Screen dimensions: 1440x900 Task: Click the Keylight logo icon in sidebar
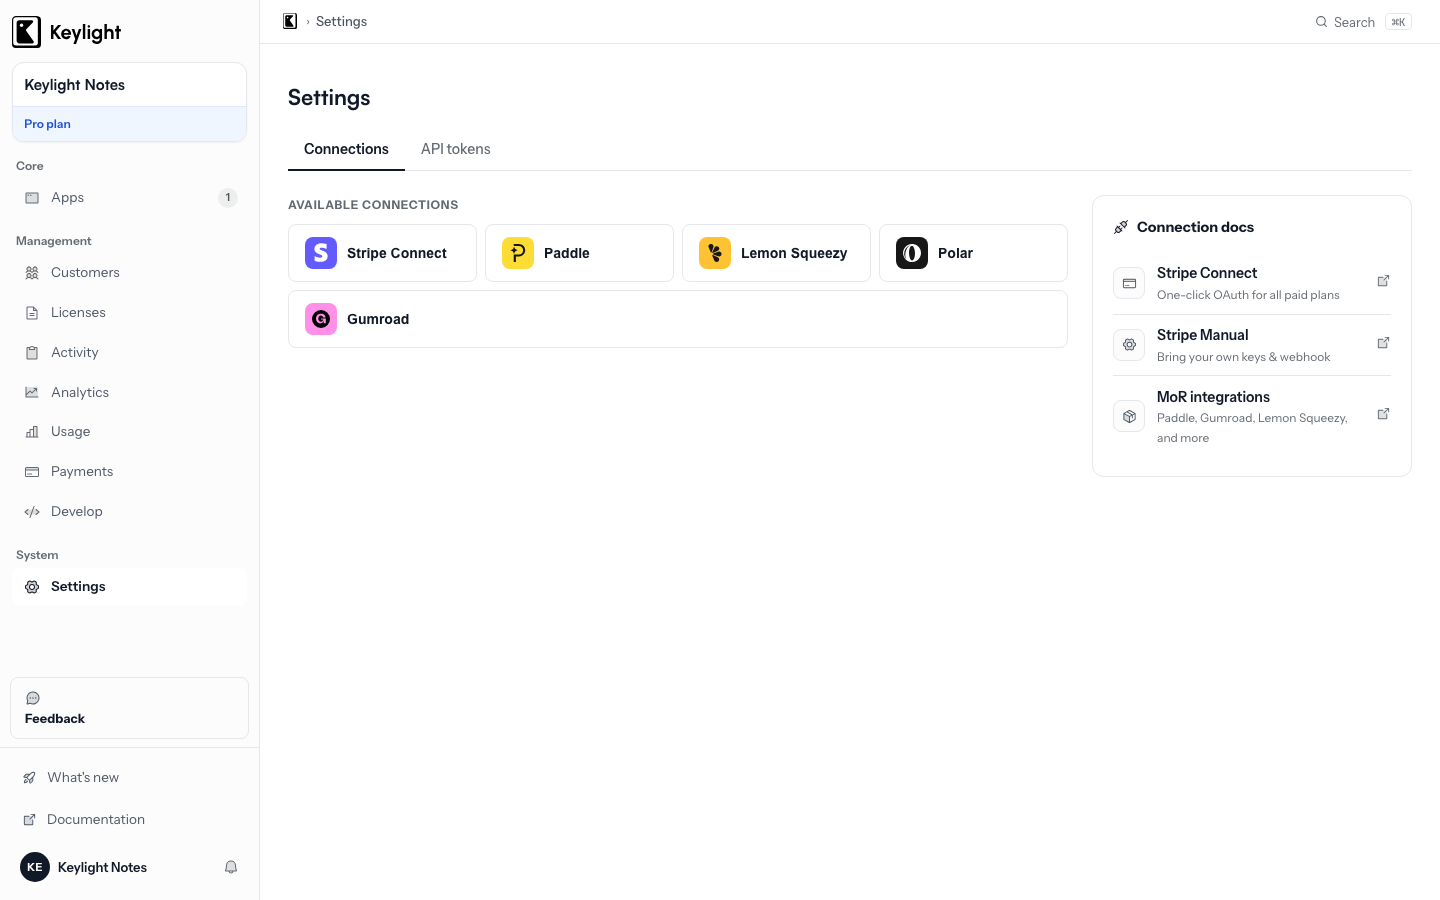(x=27, y=32)
